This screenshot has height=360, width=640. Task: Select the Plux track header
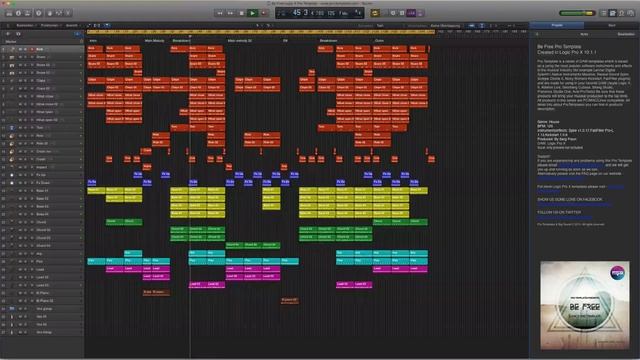(42, 261)
